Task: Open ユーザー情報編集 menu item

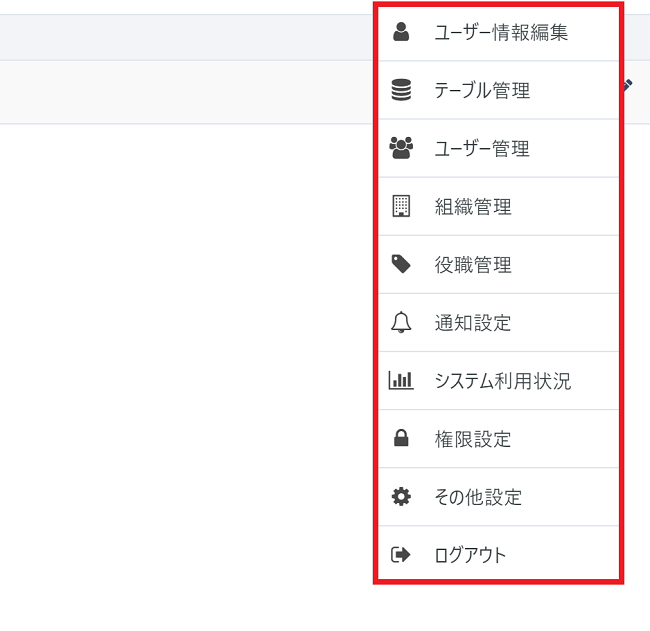Action: (500, 32)
